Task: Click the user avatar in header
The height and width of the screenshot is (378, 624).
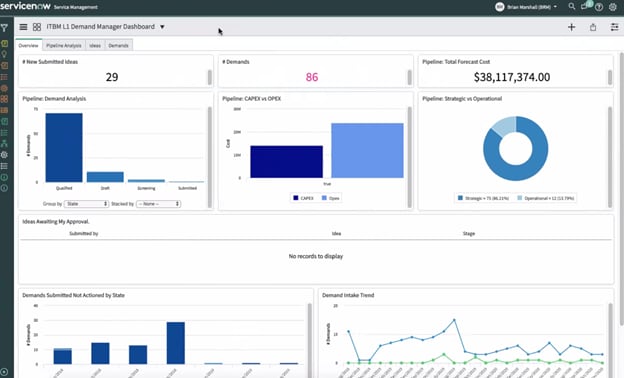Action: [x=499, y=7]
